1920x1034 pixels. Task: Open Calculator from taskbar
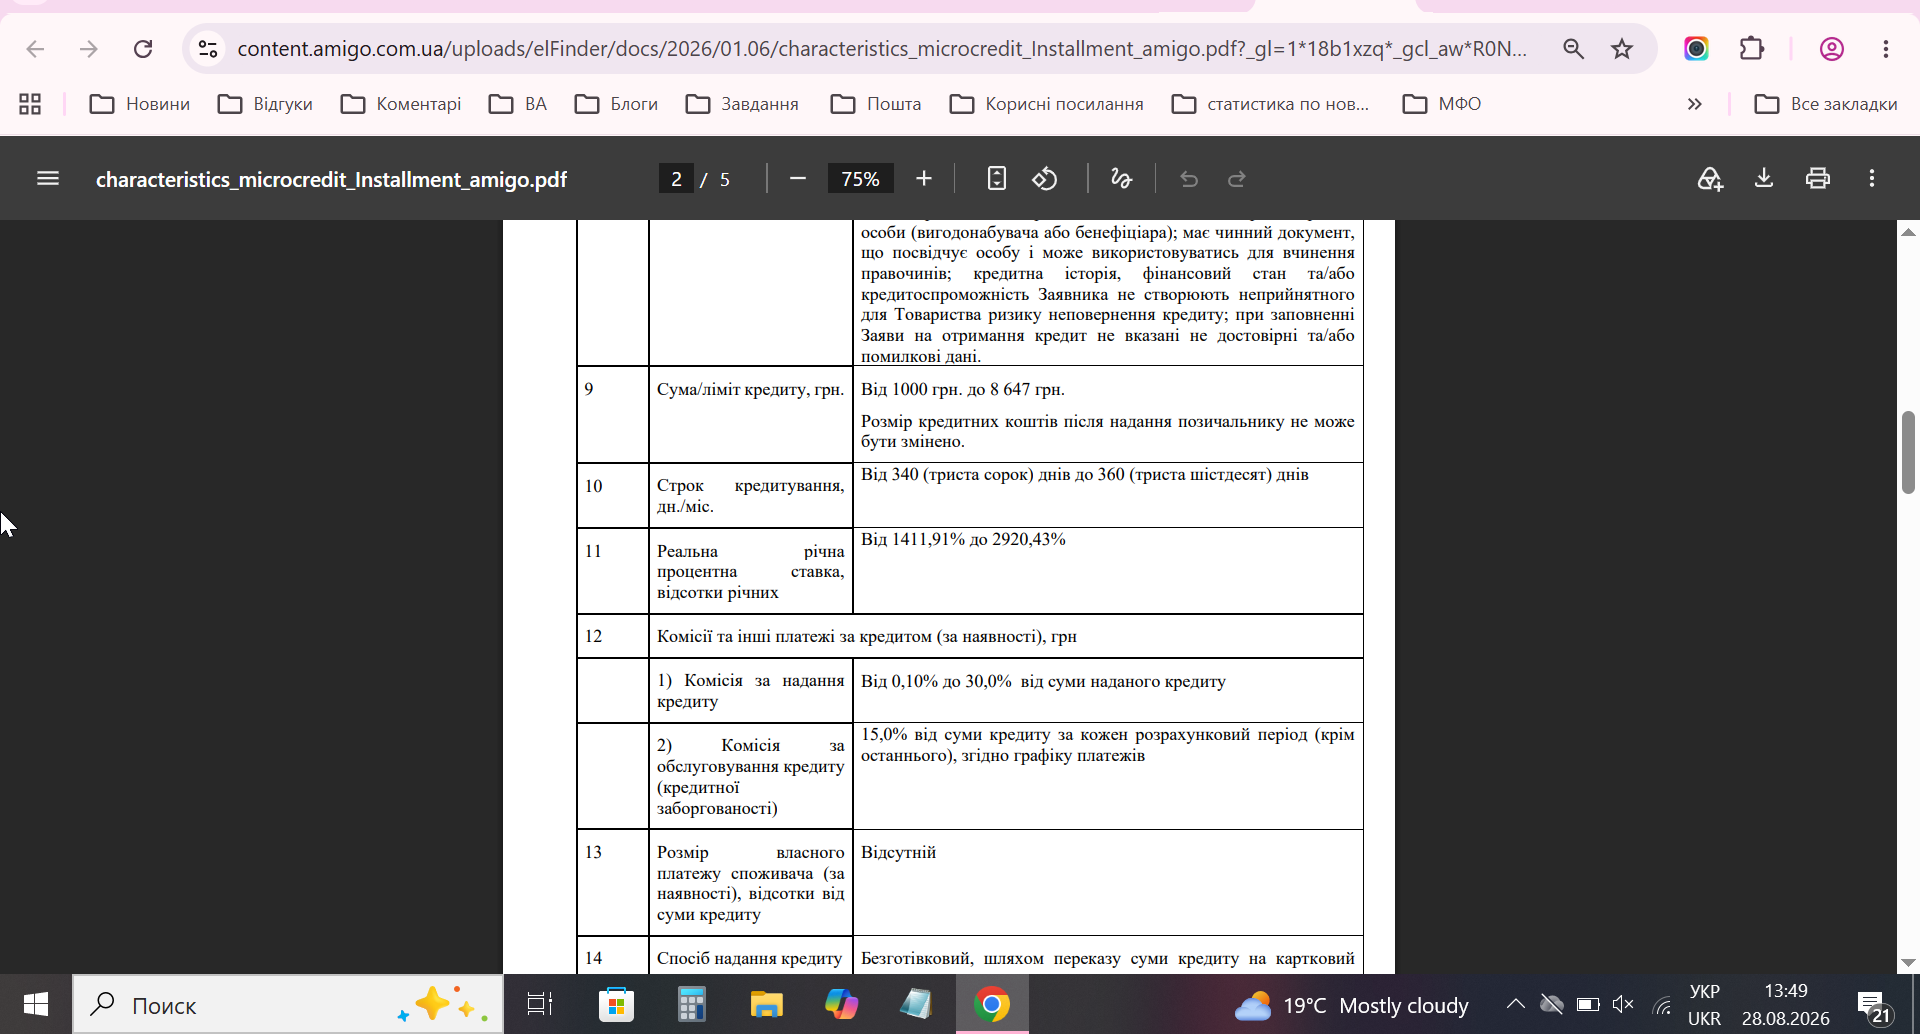pos(691,1005)
